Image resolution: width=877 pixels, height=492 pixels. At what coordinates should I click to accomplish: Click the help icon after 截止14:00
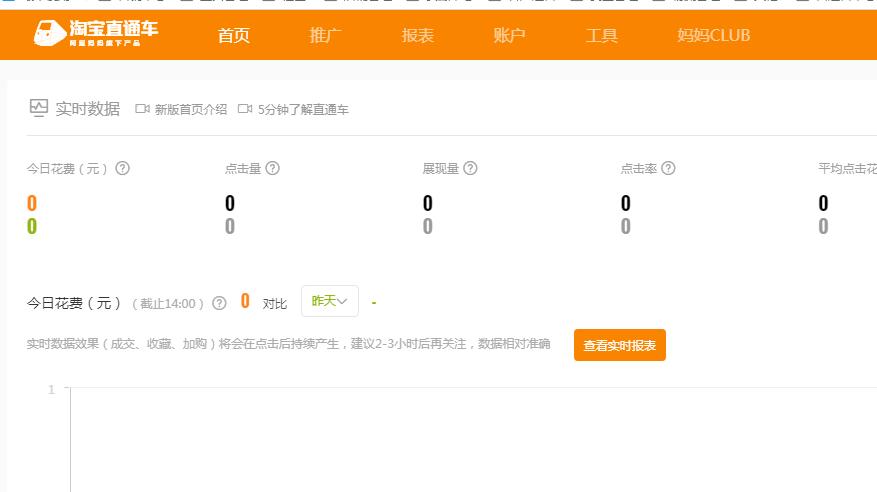point(219,303)
